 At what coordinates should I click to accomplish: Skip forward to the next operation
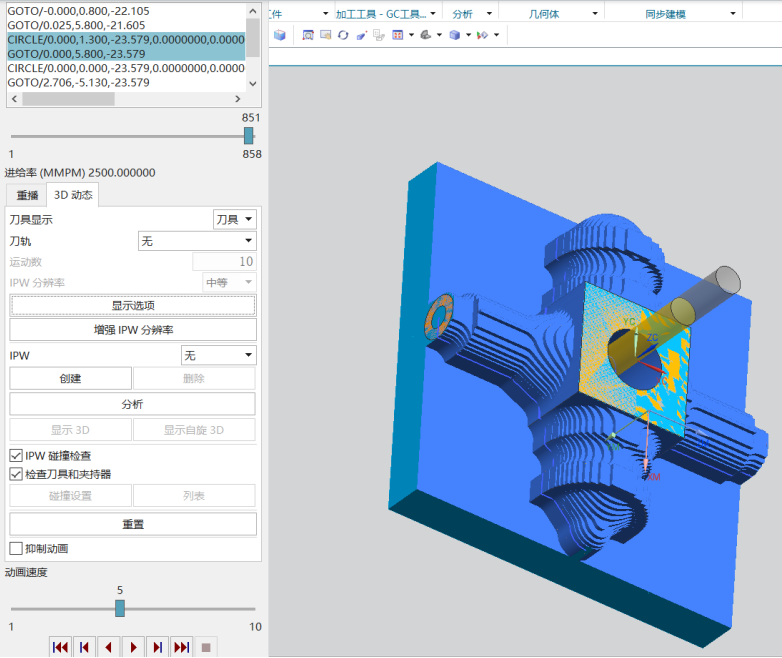[x=182, y=647]
